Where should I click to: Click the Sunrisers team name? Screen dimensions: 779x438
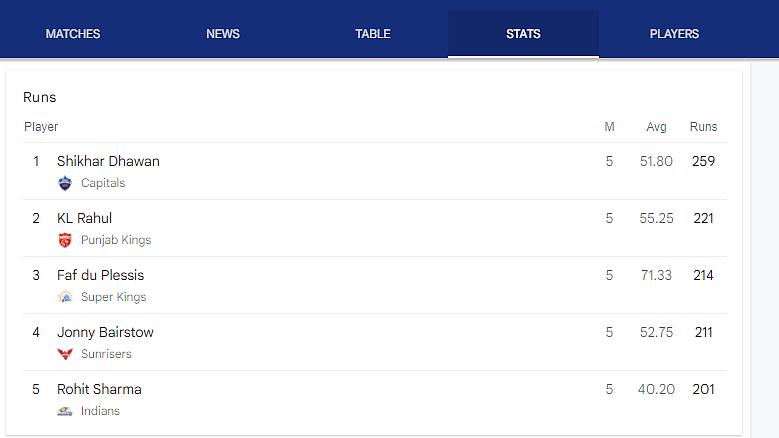coord(106,354)
